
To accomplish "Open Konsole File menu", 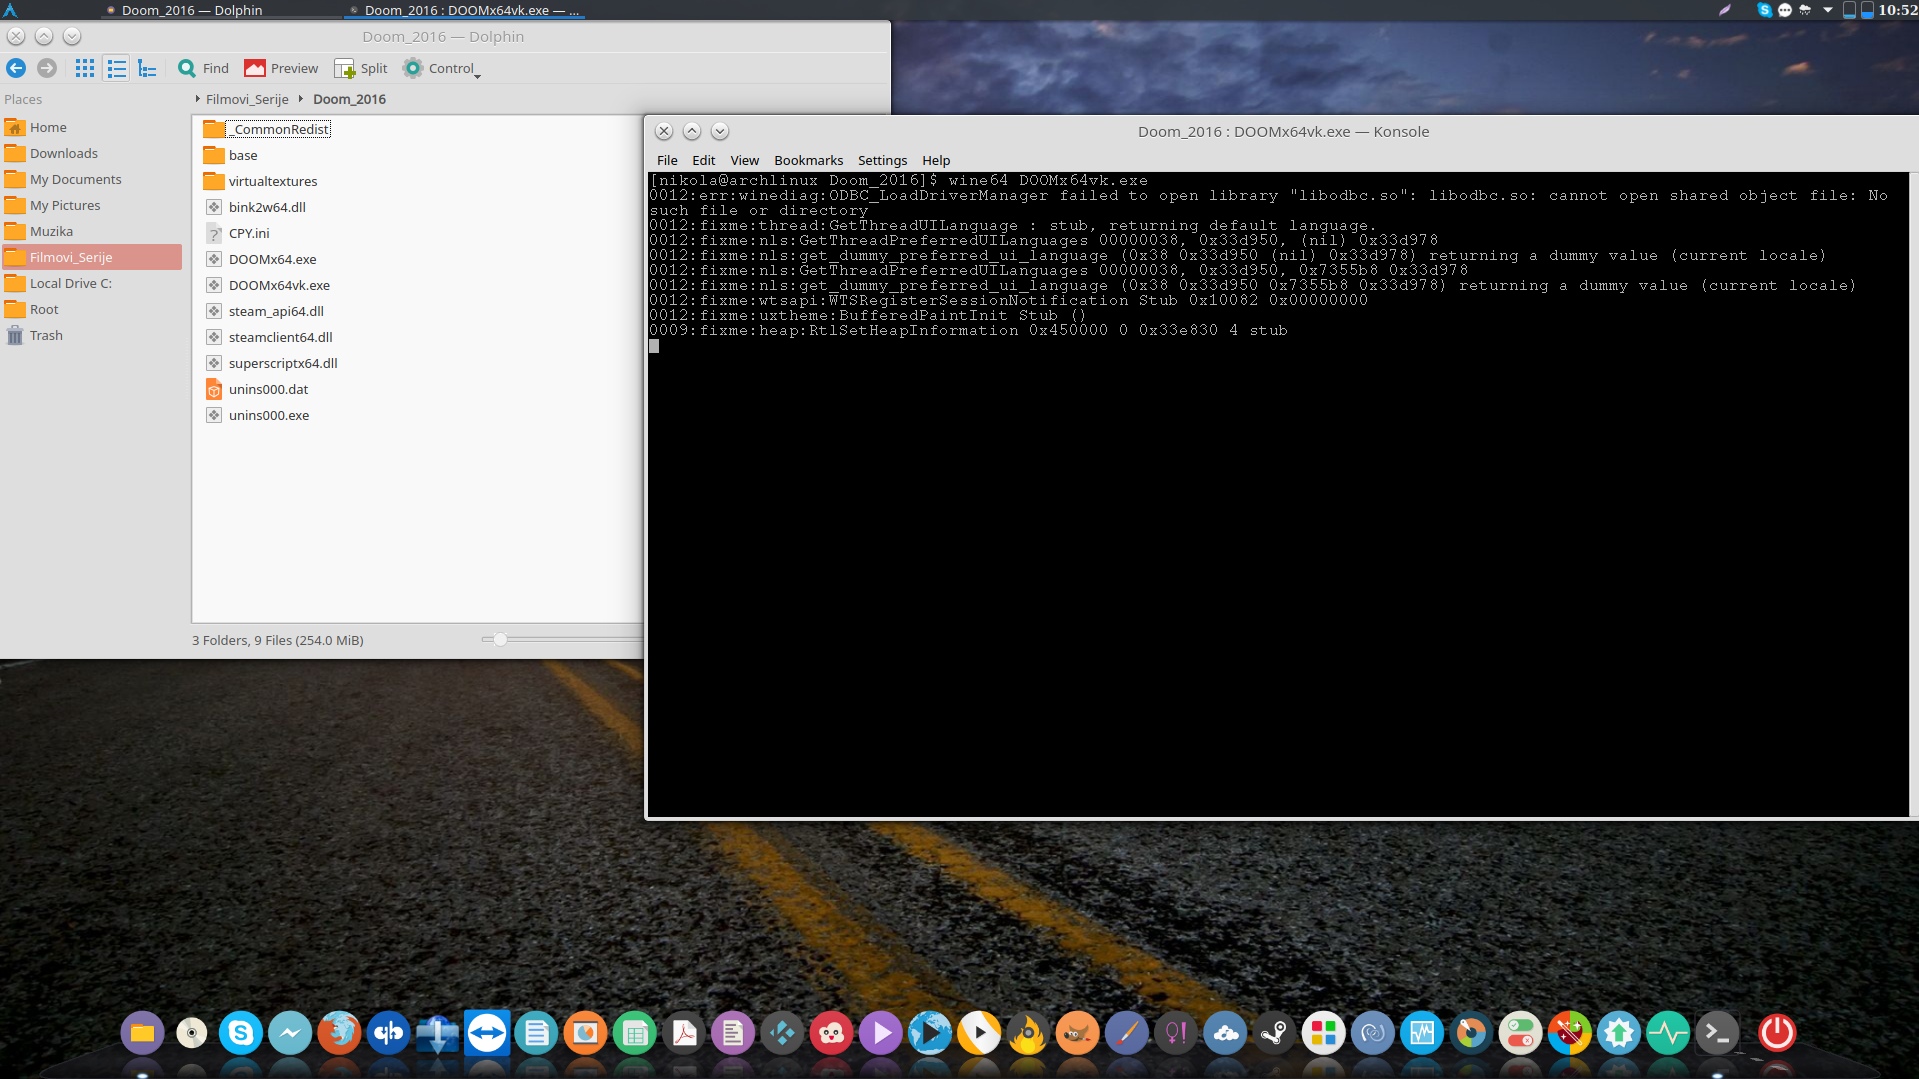I will coord(667,160).
